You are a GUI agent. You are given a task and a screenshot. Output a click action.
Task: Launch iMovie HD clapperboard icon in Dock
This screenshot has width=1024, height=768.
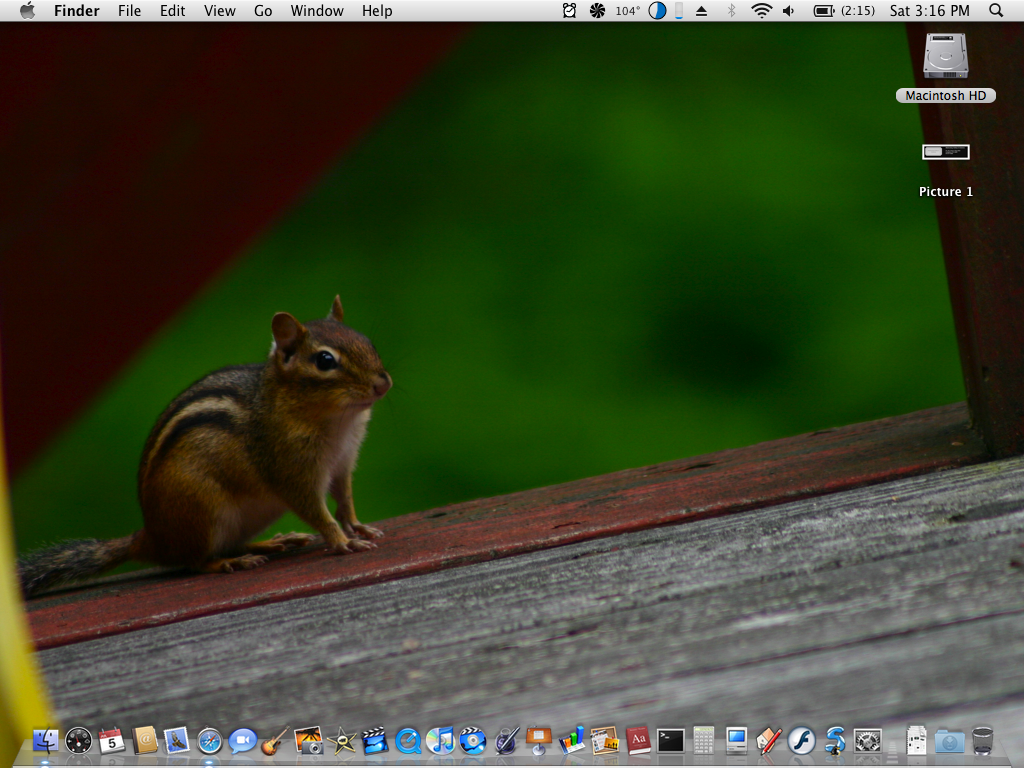[375, 741]
